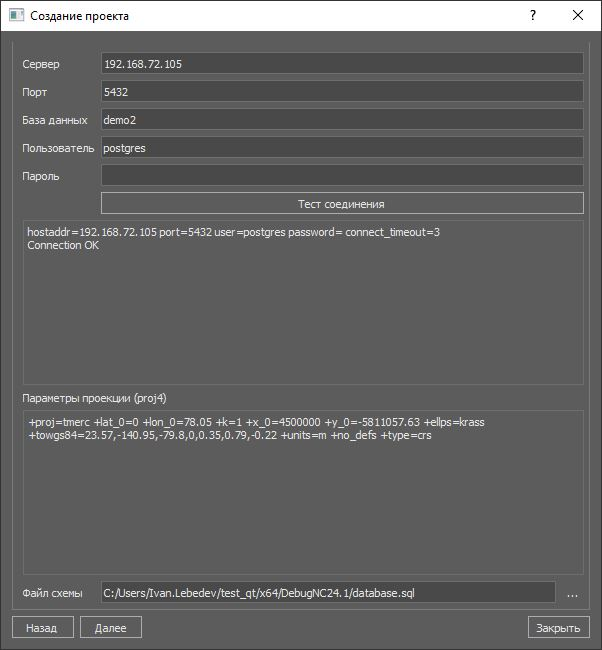Click the База данных label
The width and height of the screenshot is (602, 650).
point(56,120)
